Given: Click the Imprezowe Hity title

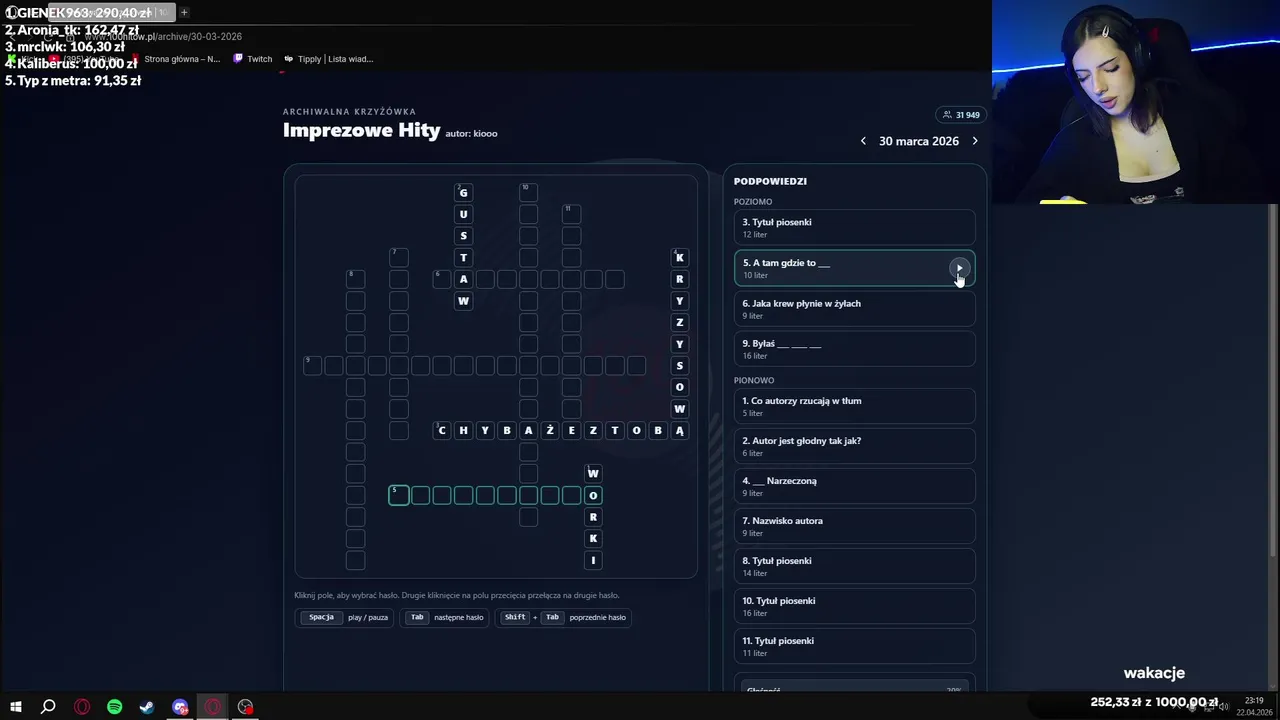Looking at the screenshot, I should (361, 130).
